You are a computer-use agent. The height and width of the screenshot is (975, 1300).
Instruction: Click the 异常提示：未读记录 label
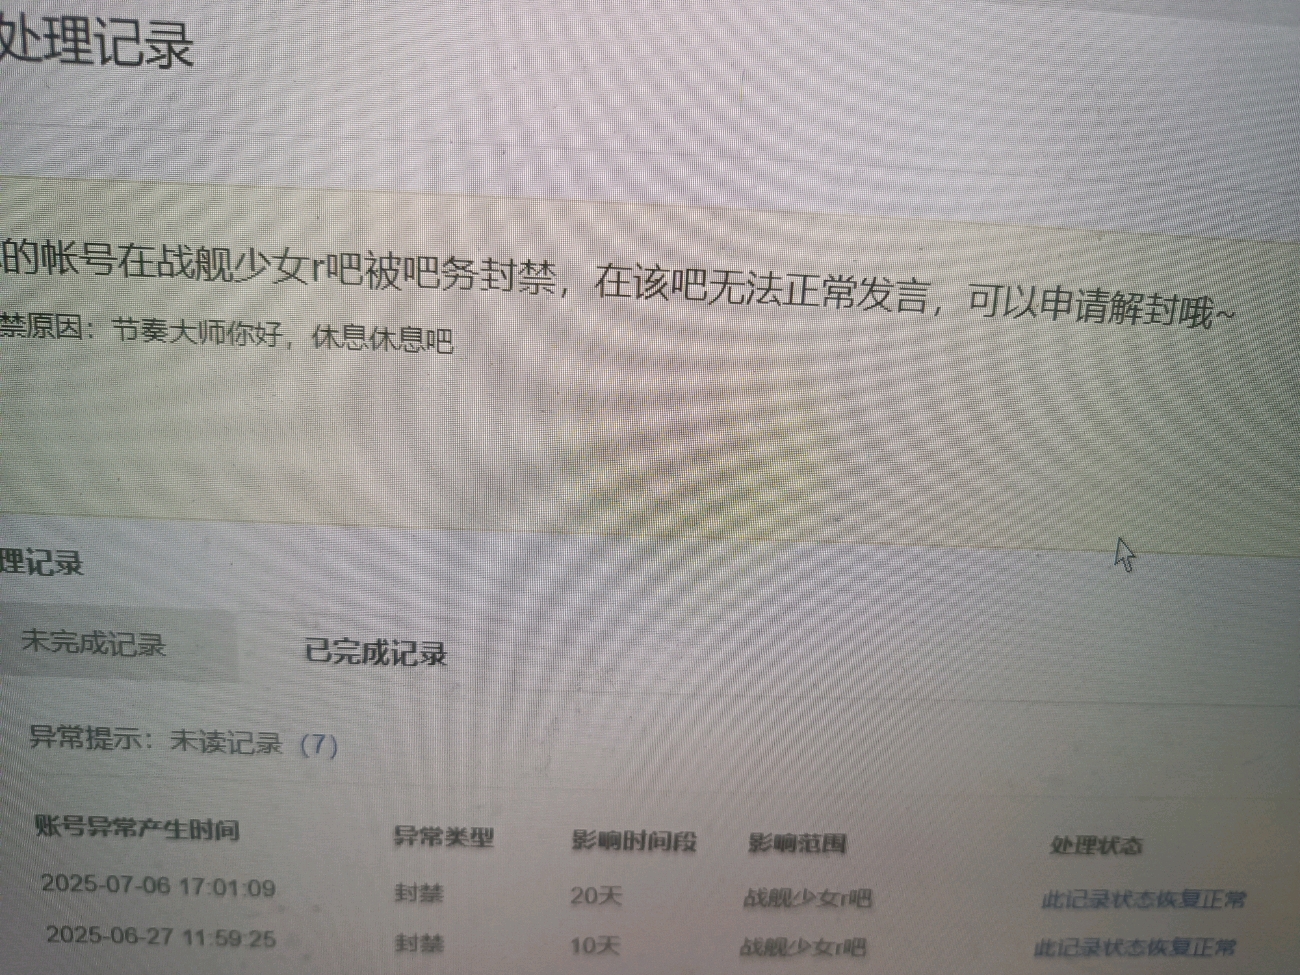[156, 740]
